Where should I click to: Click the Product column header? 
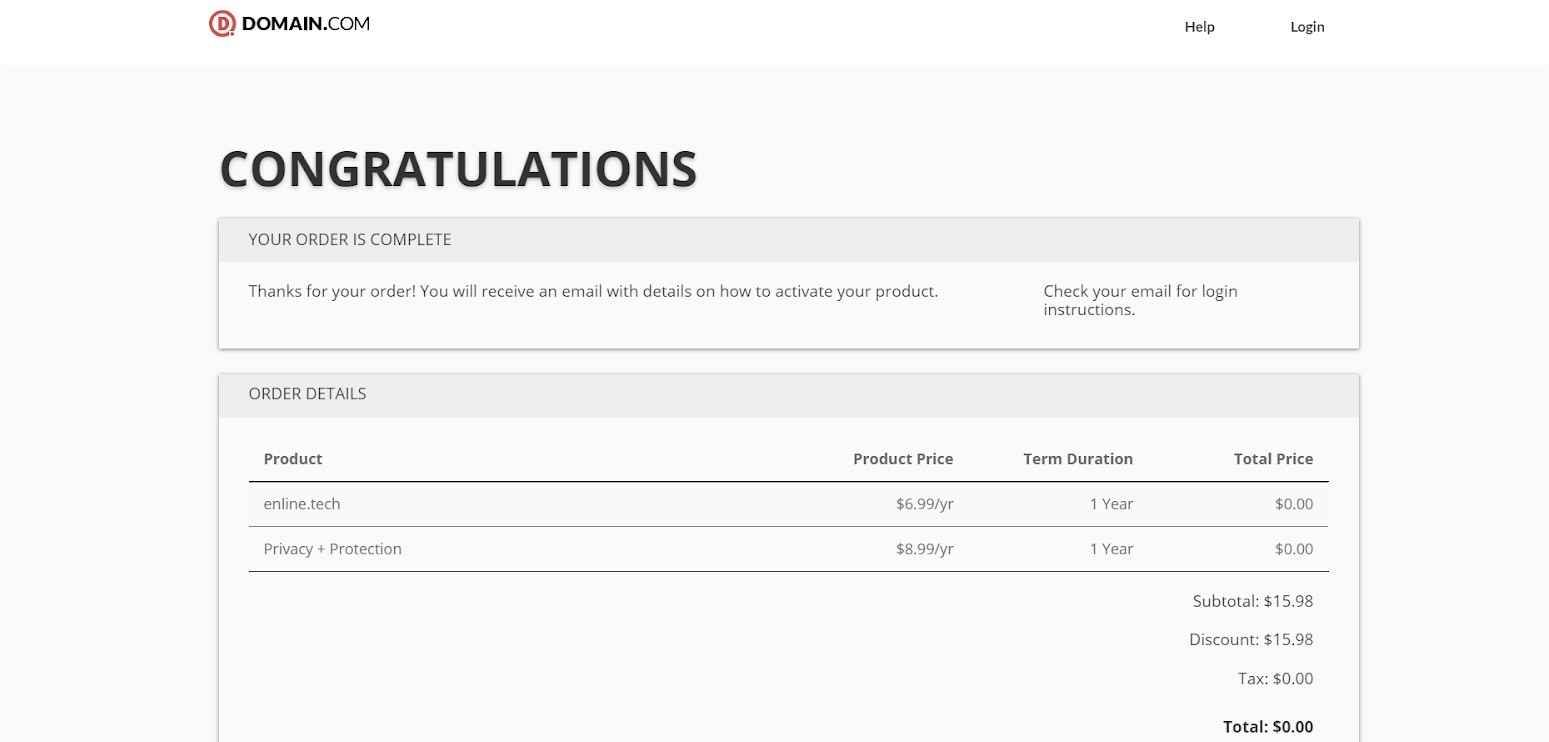point(293,459)
